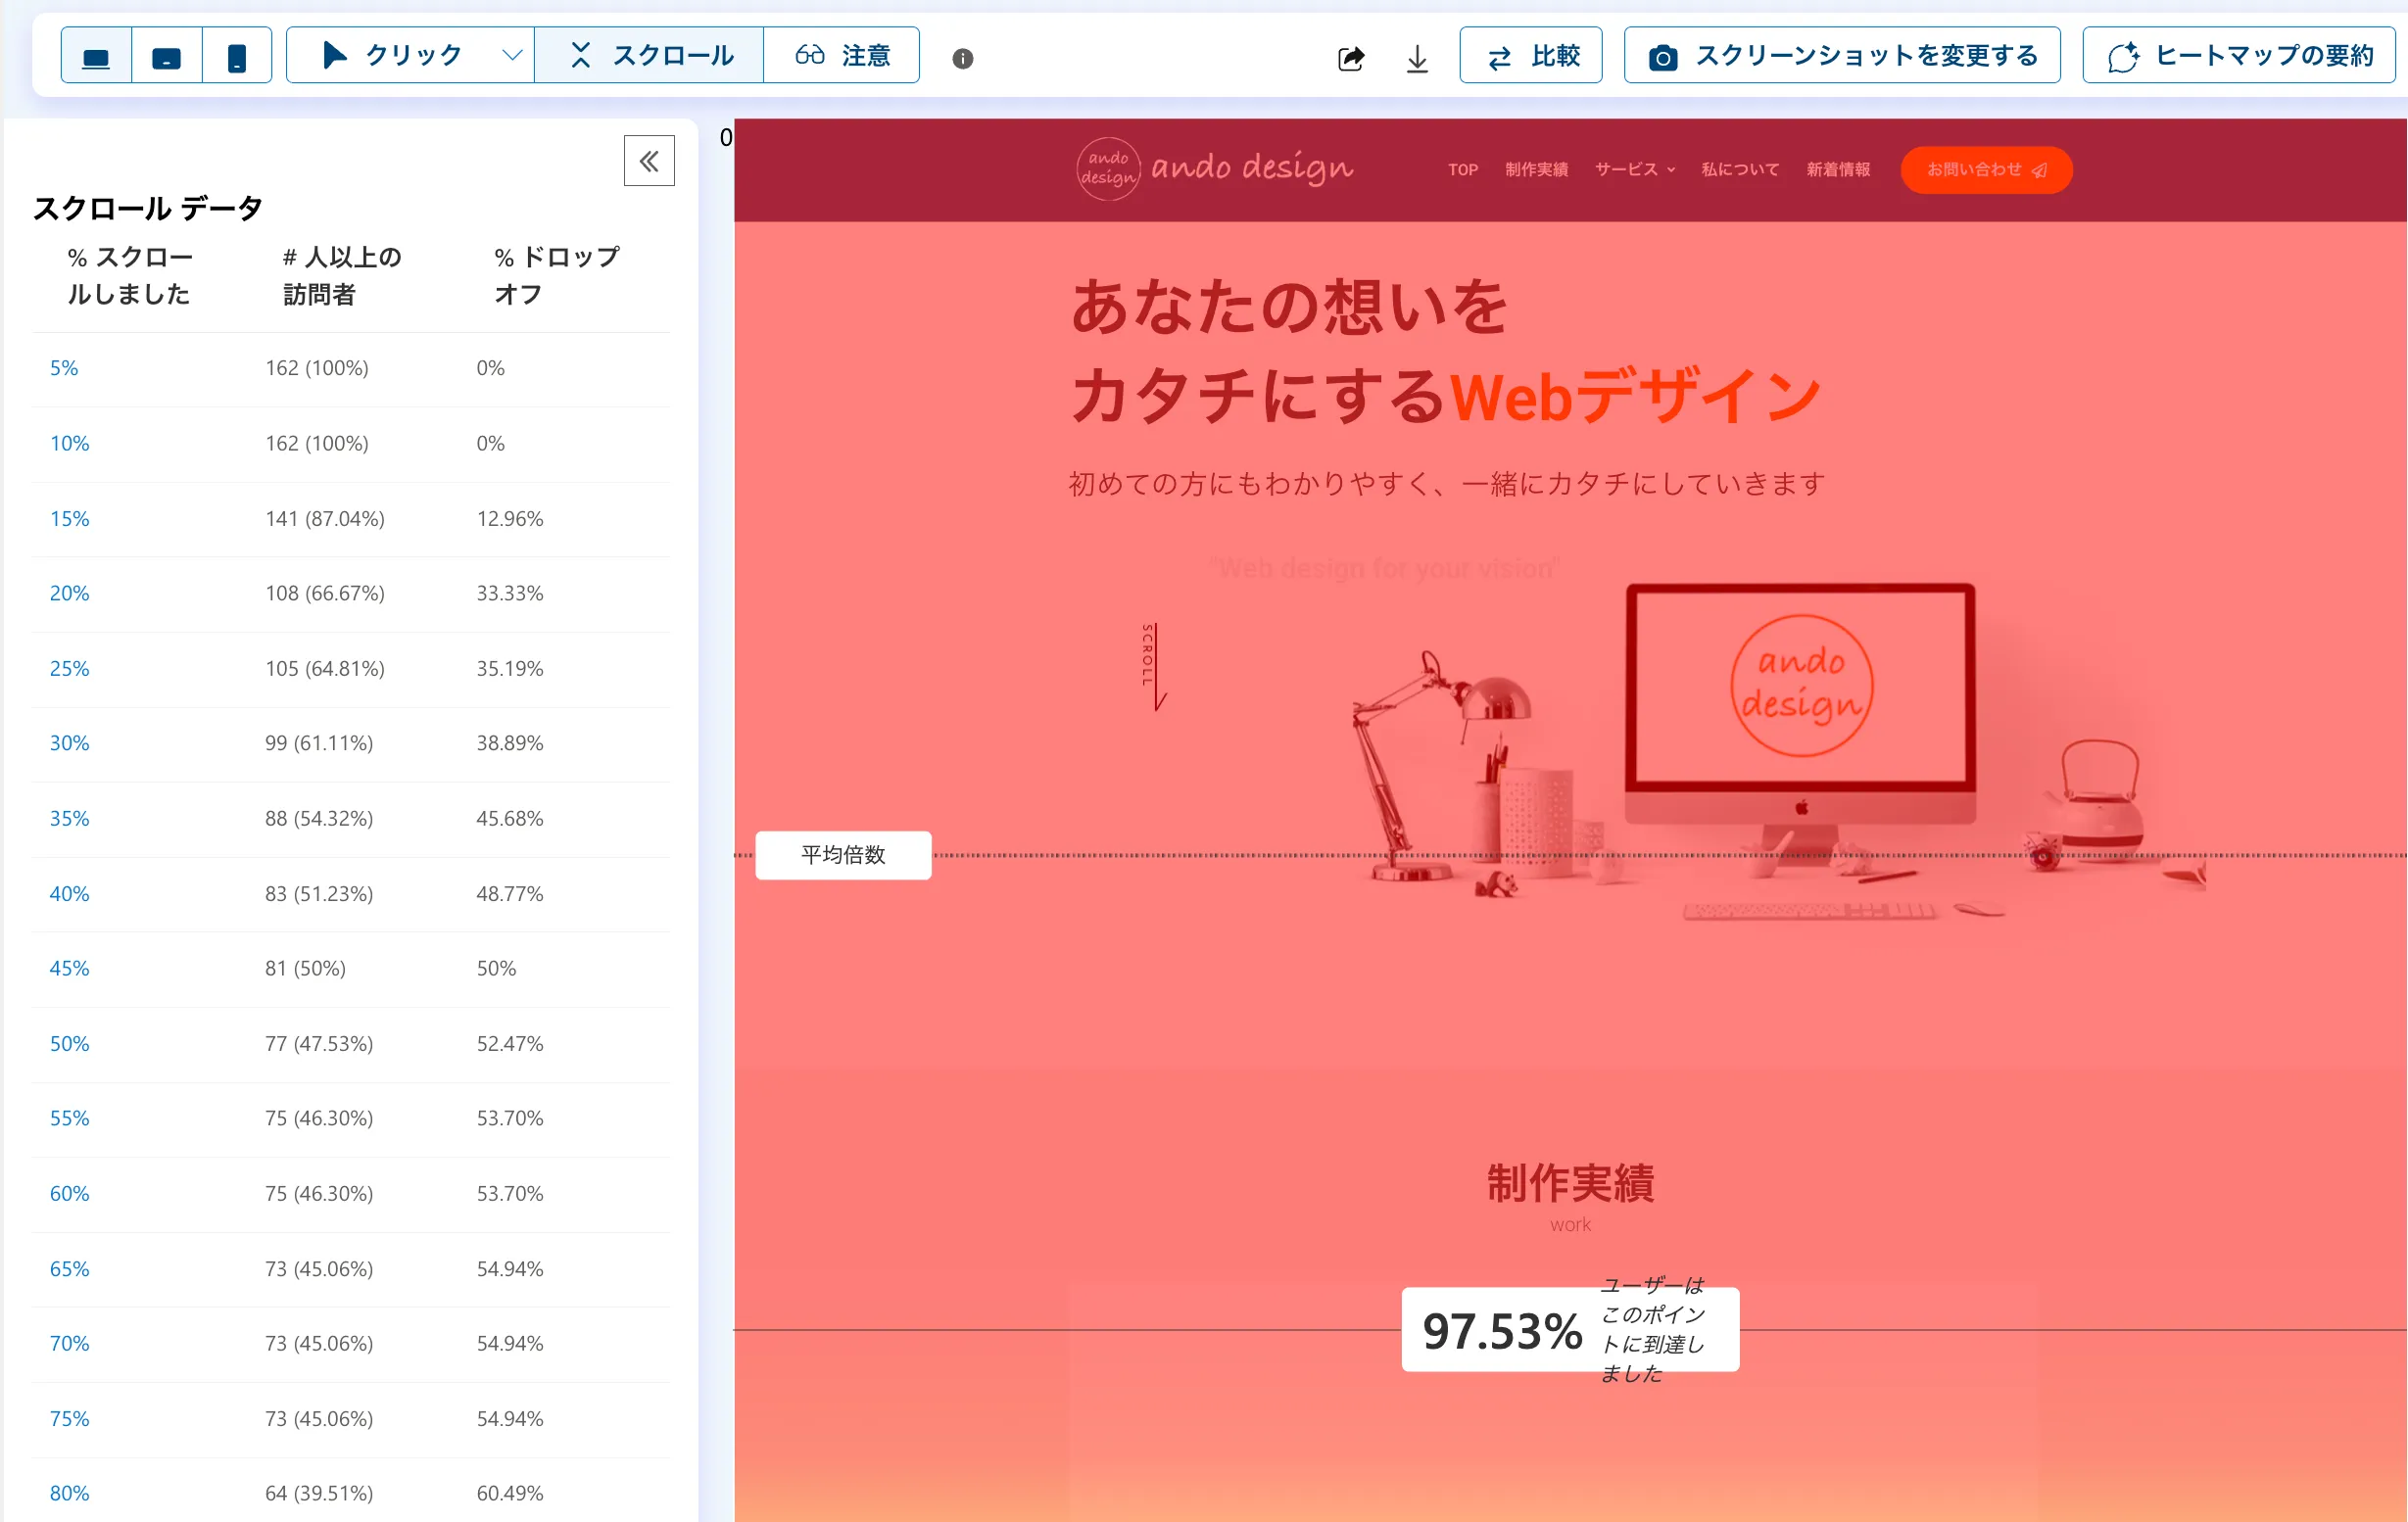Viewport: 2408px width, 1522px height.
Task: Click the お問い合わせ contact button in preview
Action: (1985, 170)
